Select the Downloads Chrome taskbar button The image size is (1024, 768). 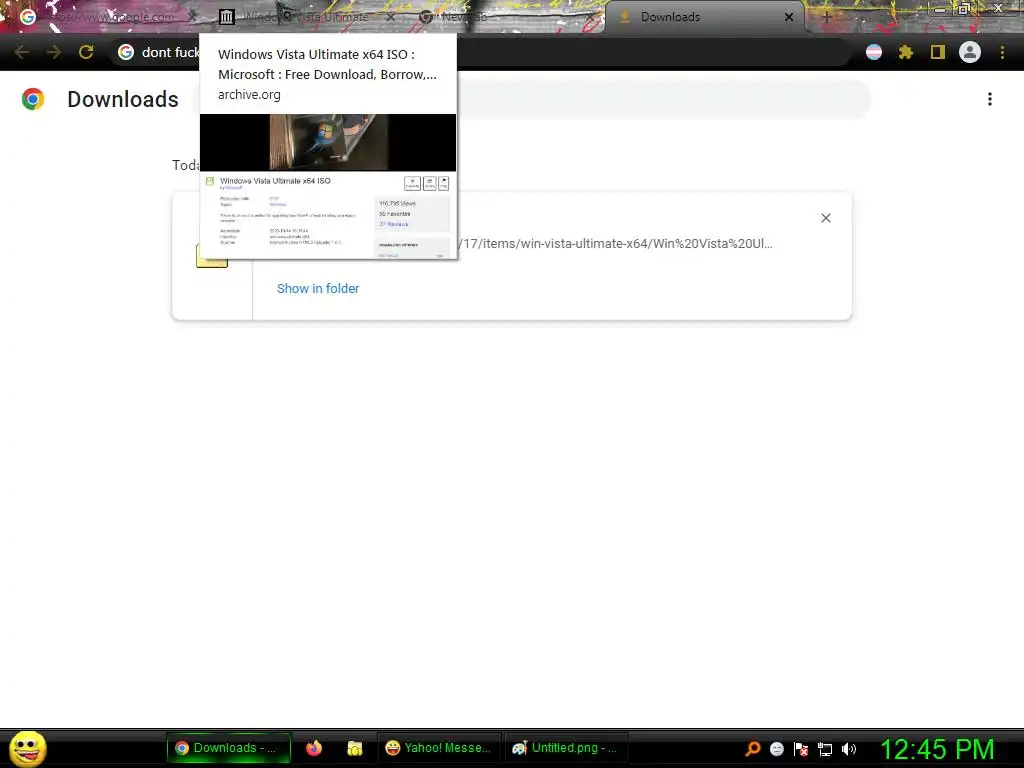(228, 748)
